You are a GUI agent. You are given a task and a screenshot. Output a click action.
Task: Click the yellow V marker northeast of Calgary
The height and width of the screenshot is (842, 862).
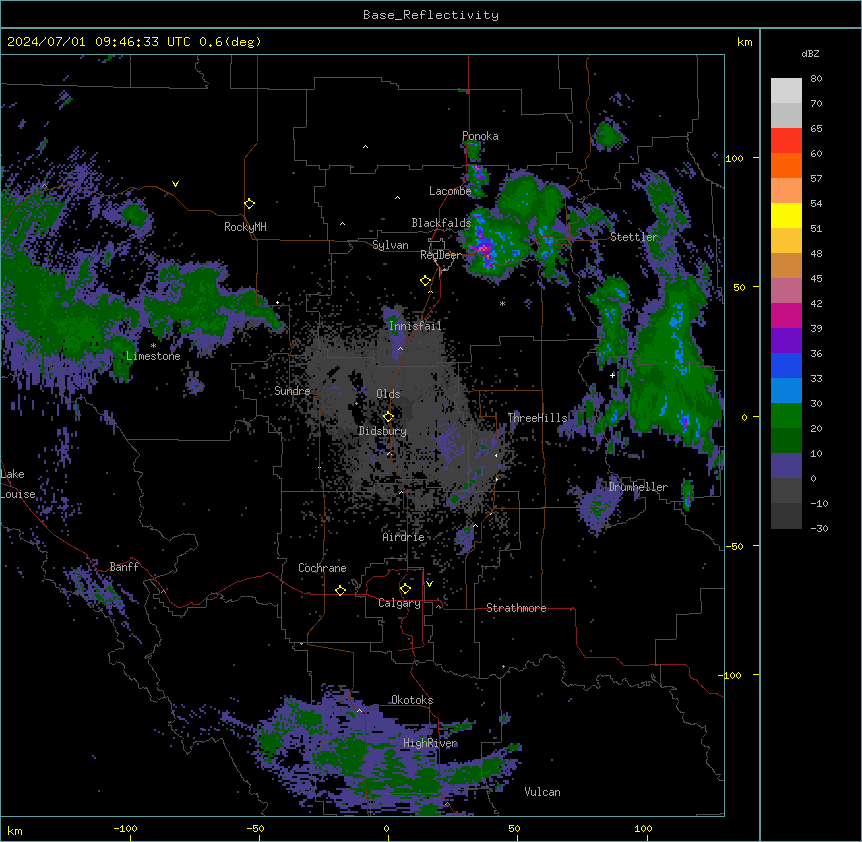coord(429,584)
